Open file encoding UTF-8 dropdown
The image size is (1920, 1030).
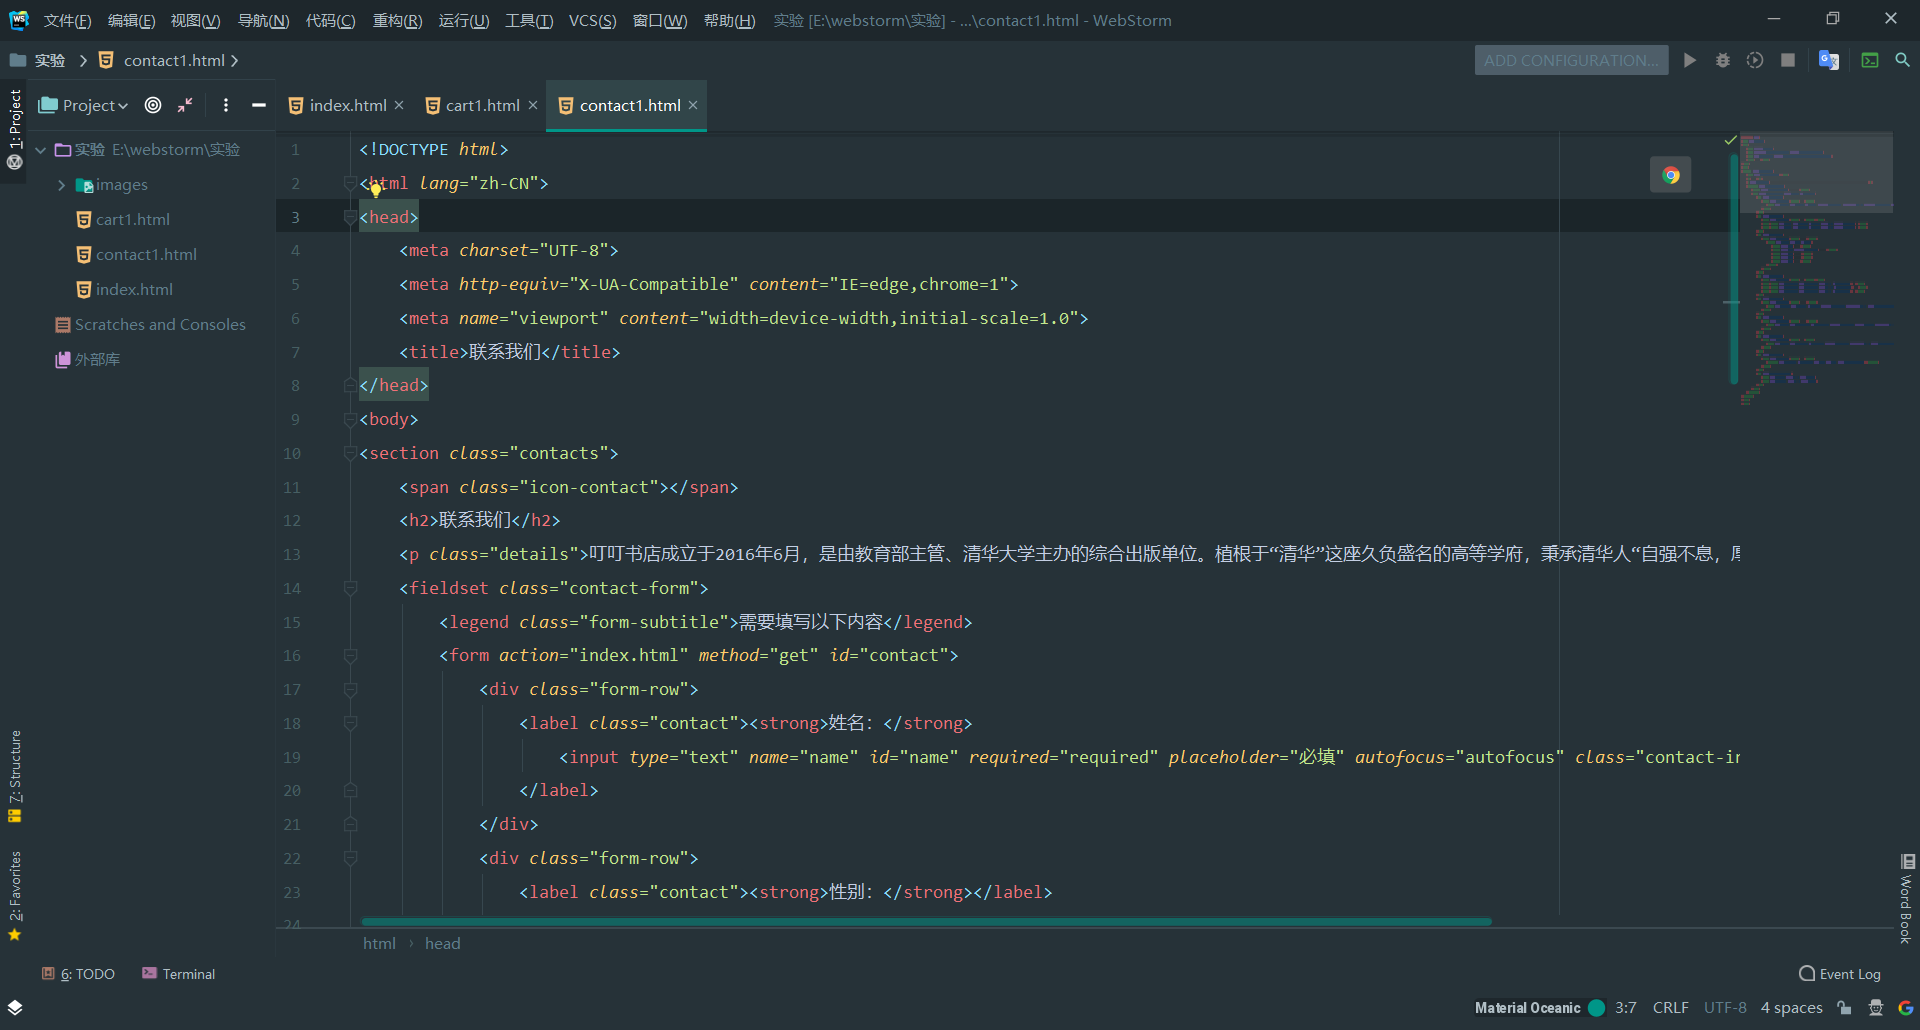(x=1725, y=1008)
